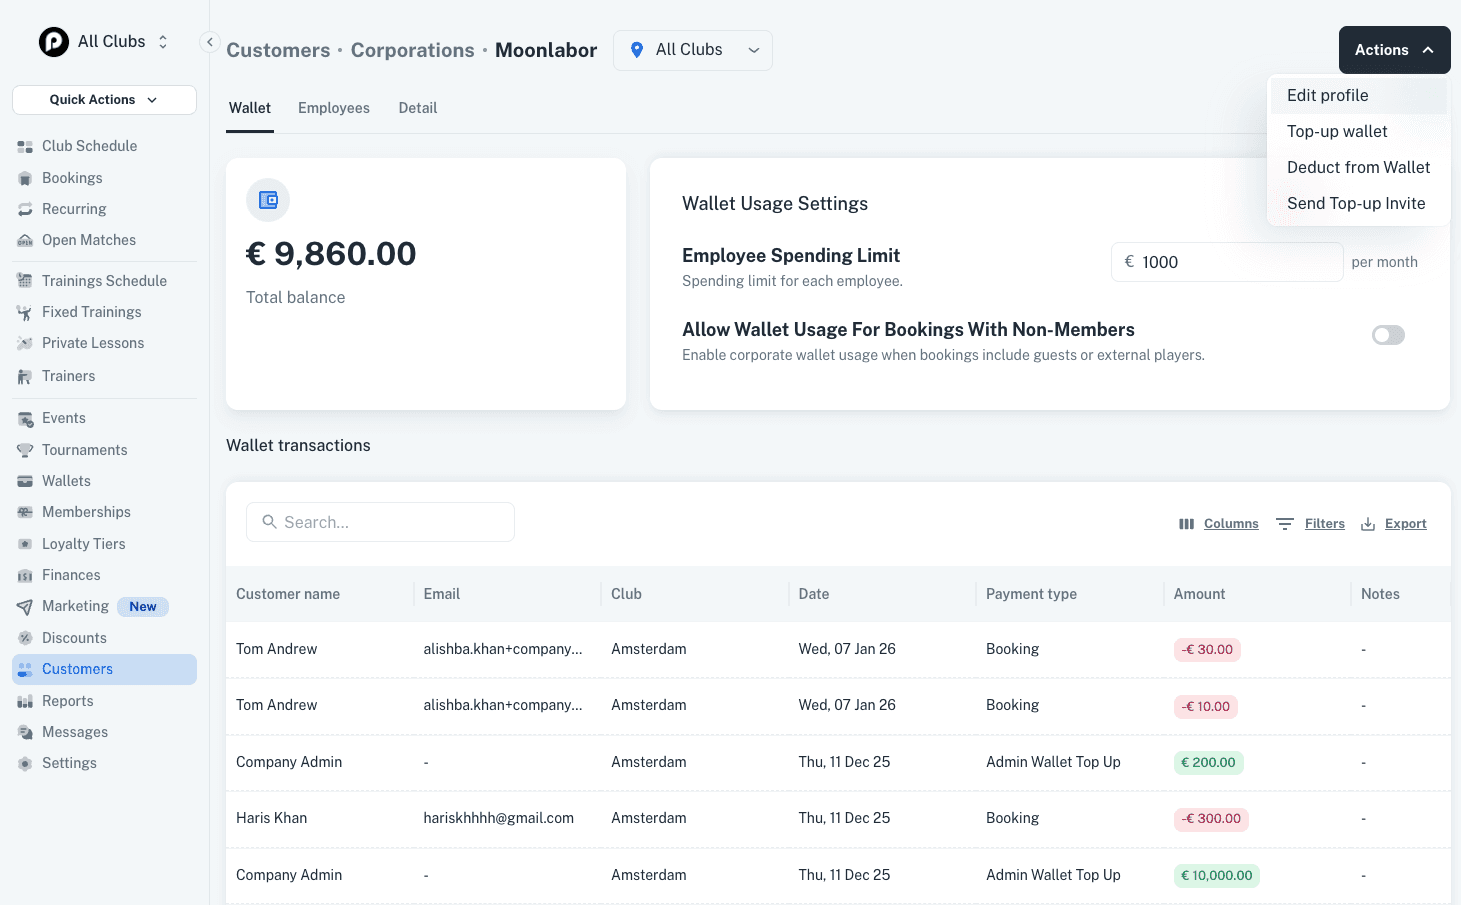1461x905 pixels.
Task: Click the Messages icon
Action: pyautogui.click(x=25, y=732)
